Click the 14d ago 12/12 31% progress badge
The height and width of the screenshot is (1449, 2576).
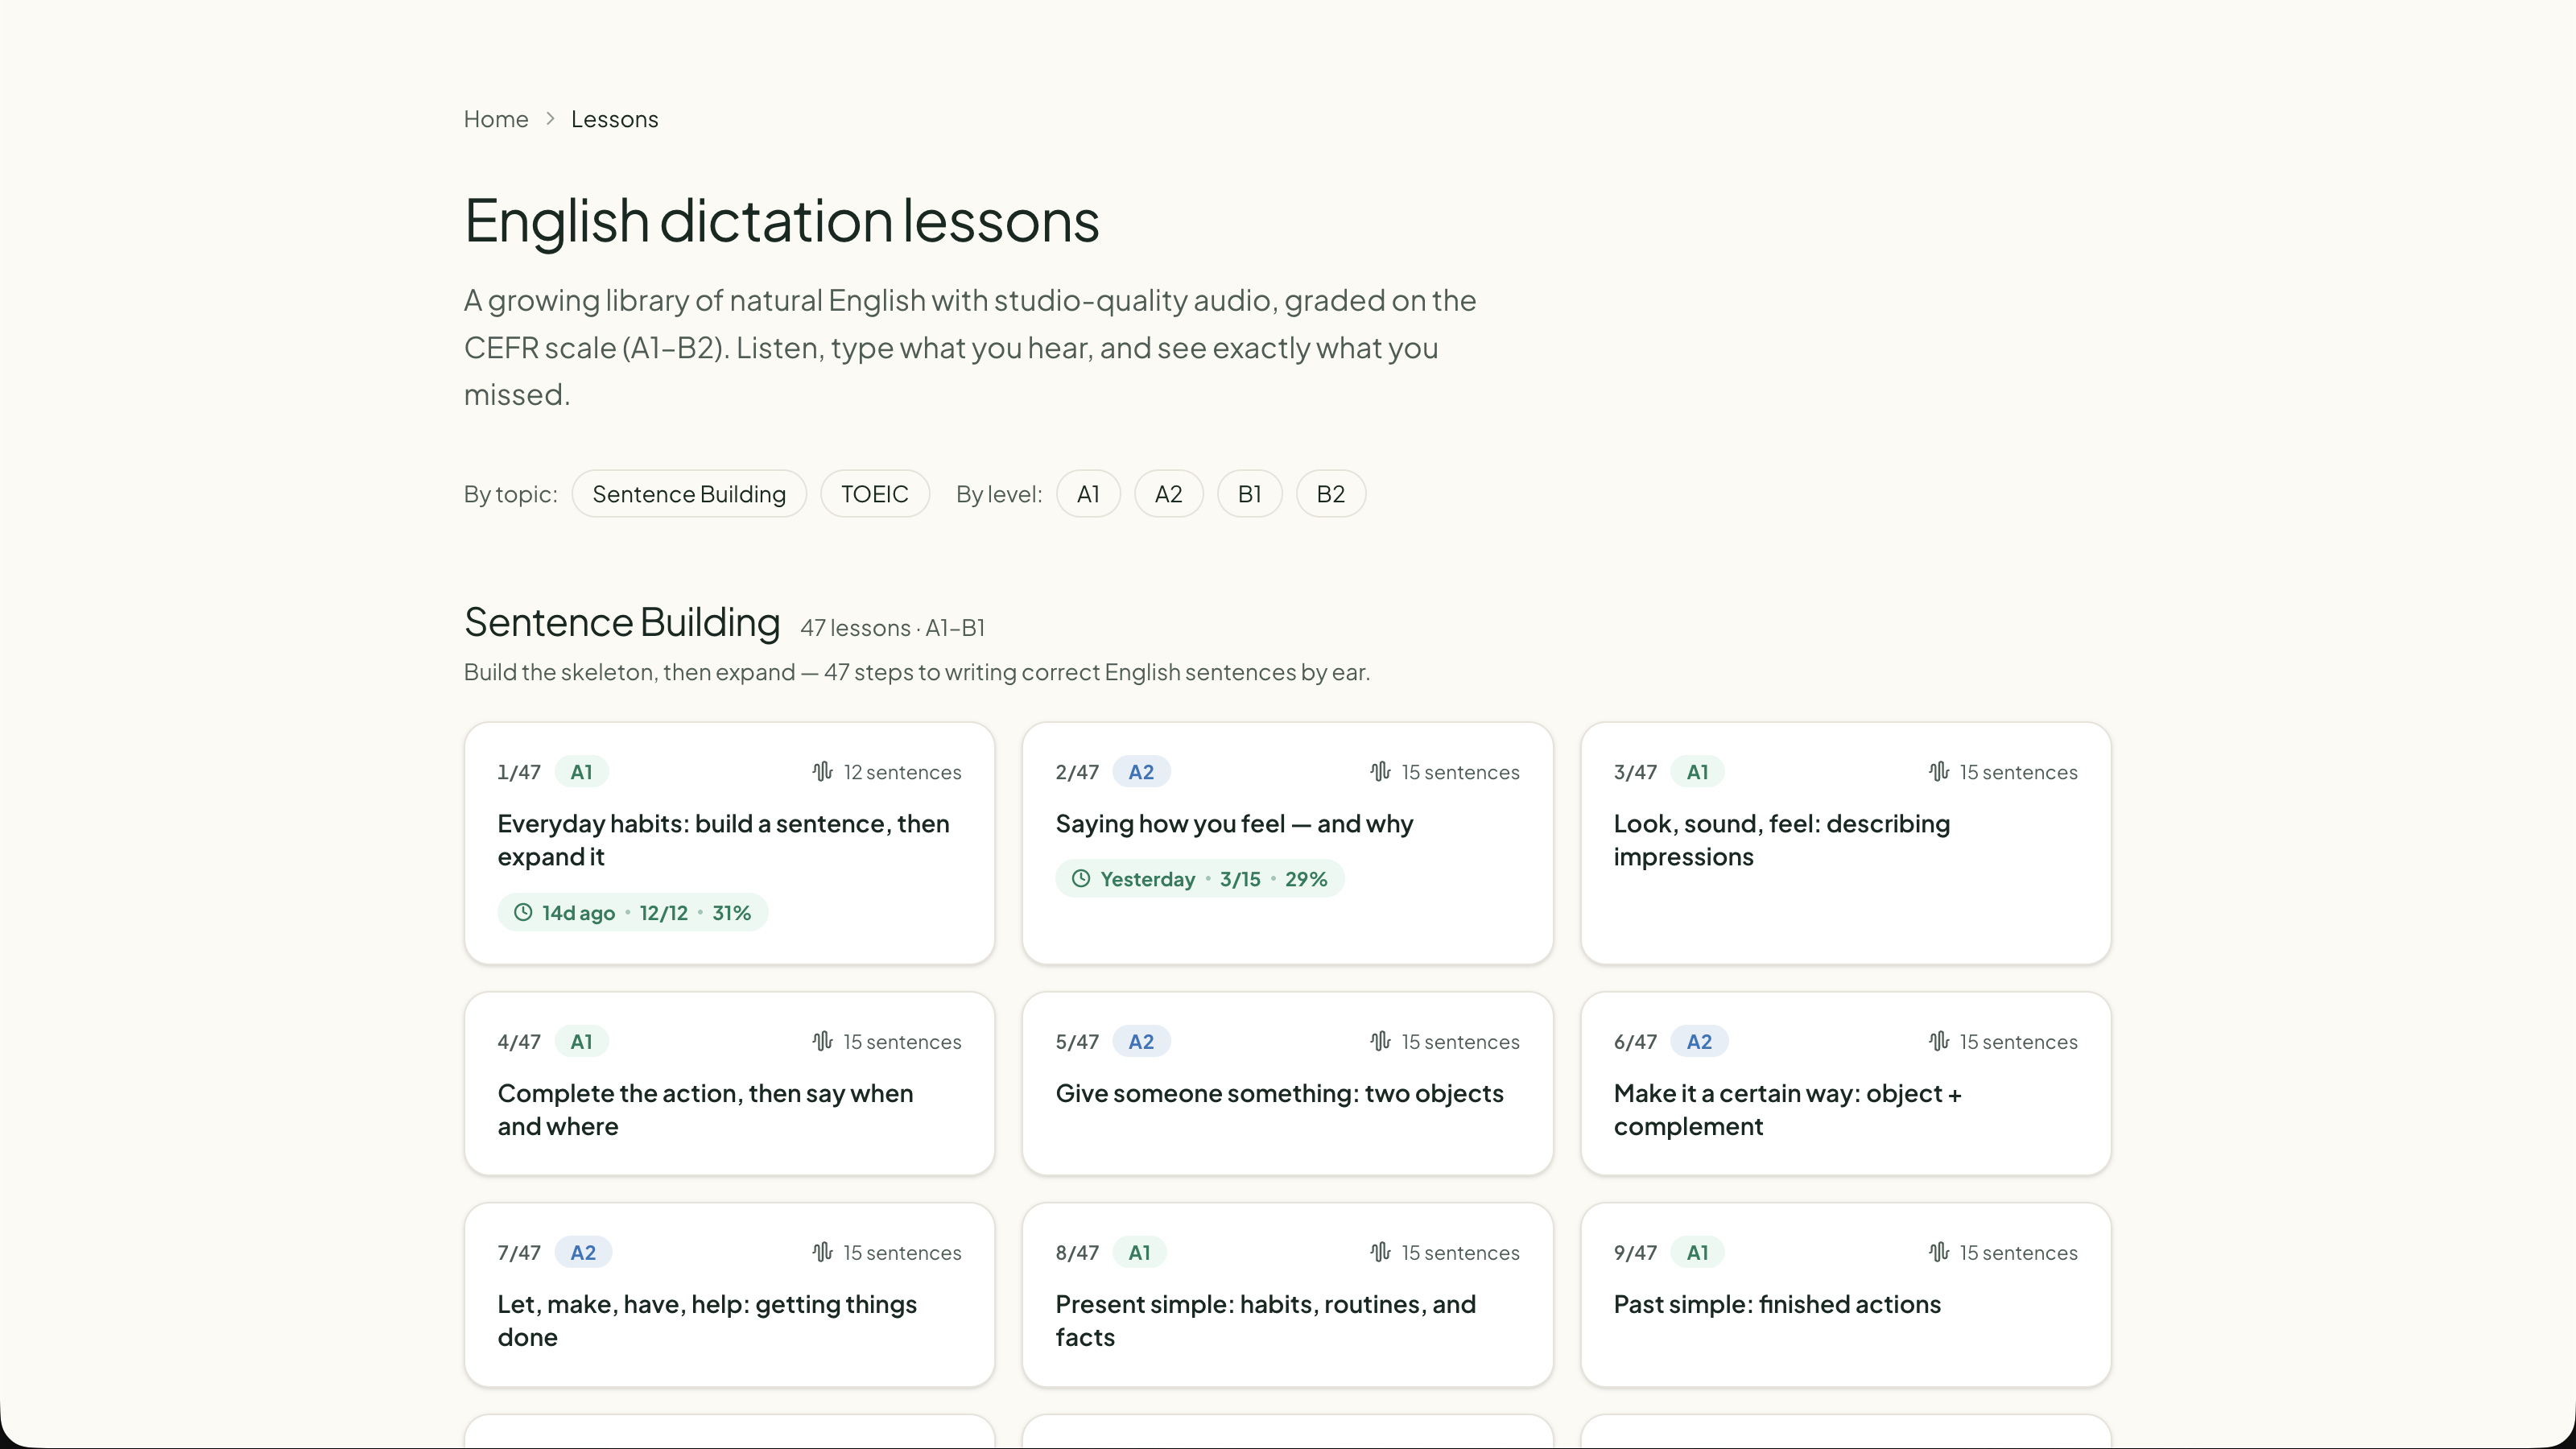pos(633,912)
